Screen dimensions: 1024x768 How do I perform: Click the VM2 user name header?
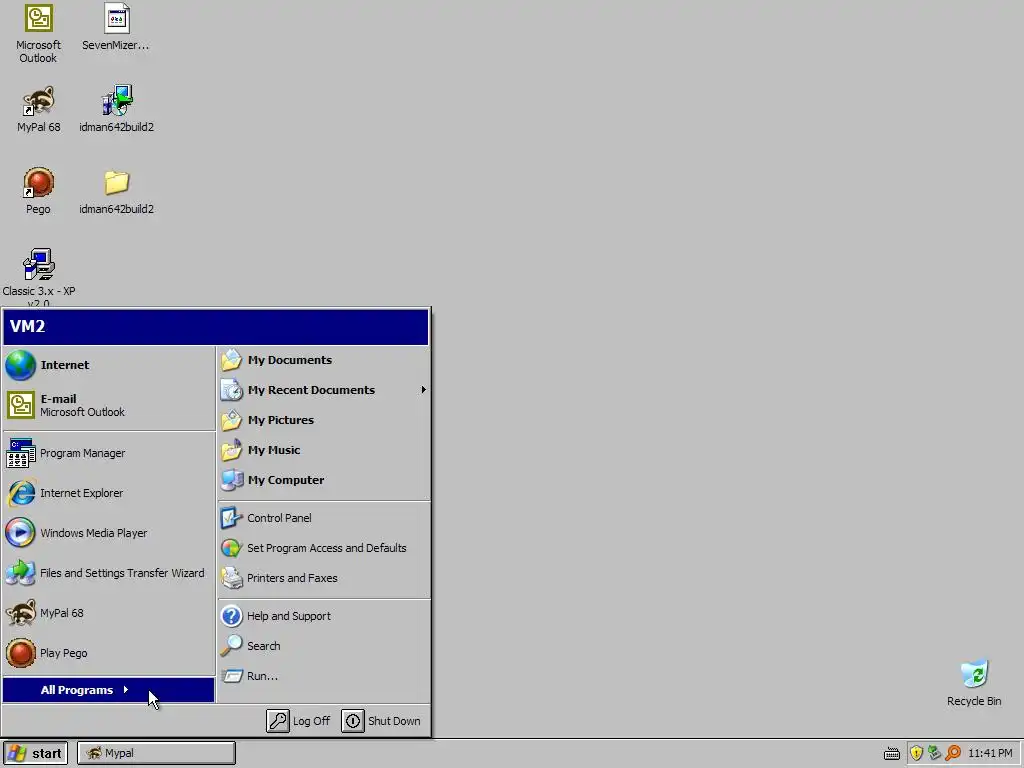tap(216, 327)
